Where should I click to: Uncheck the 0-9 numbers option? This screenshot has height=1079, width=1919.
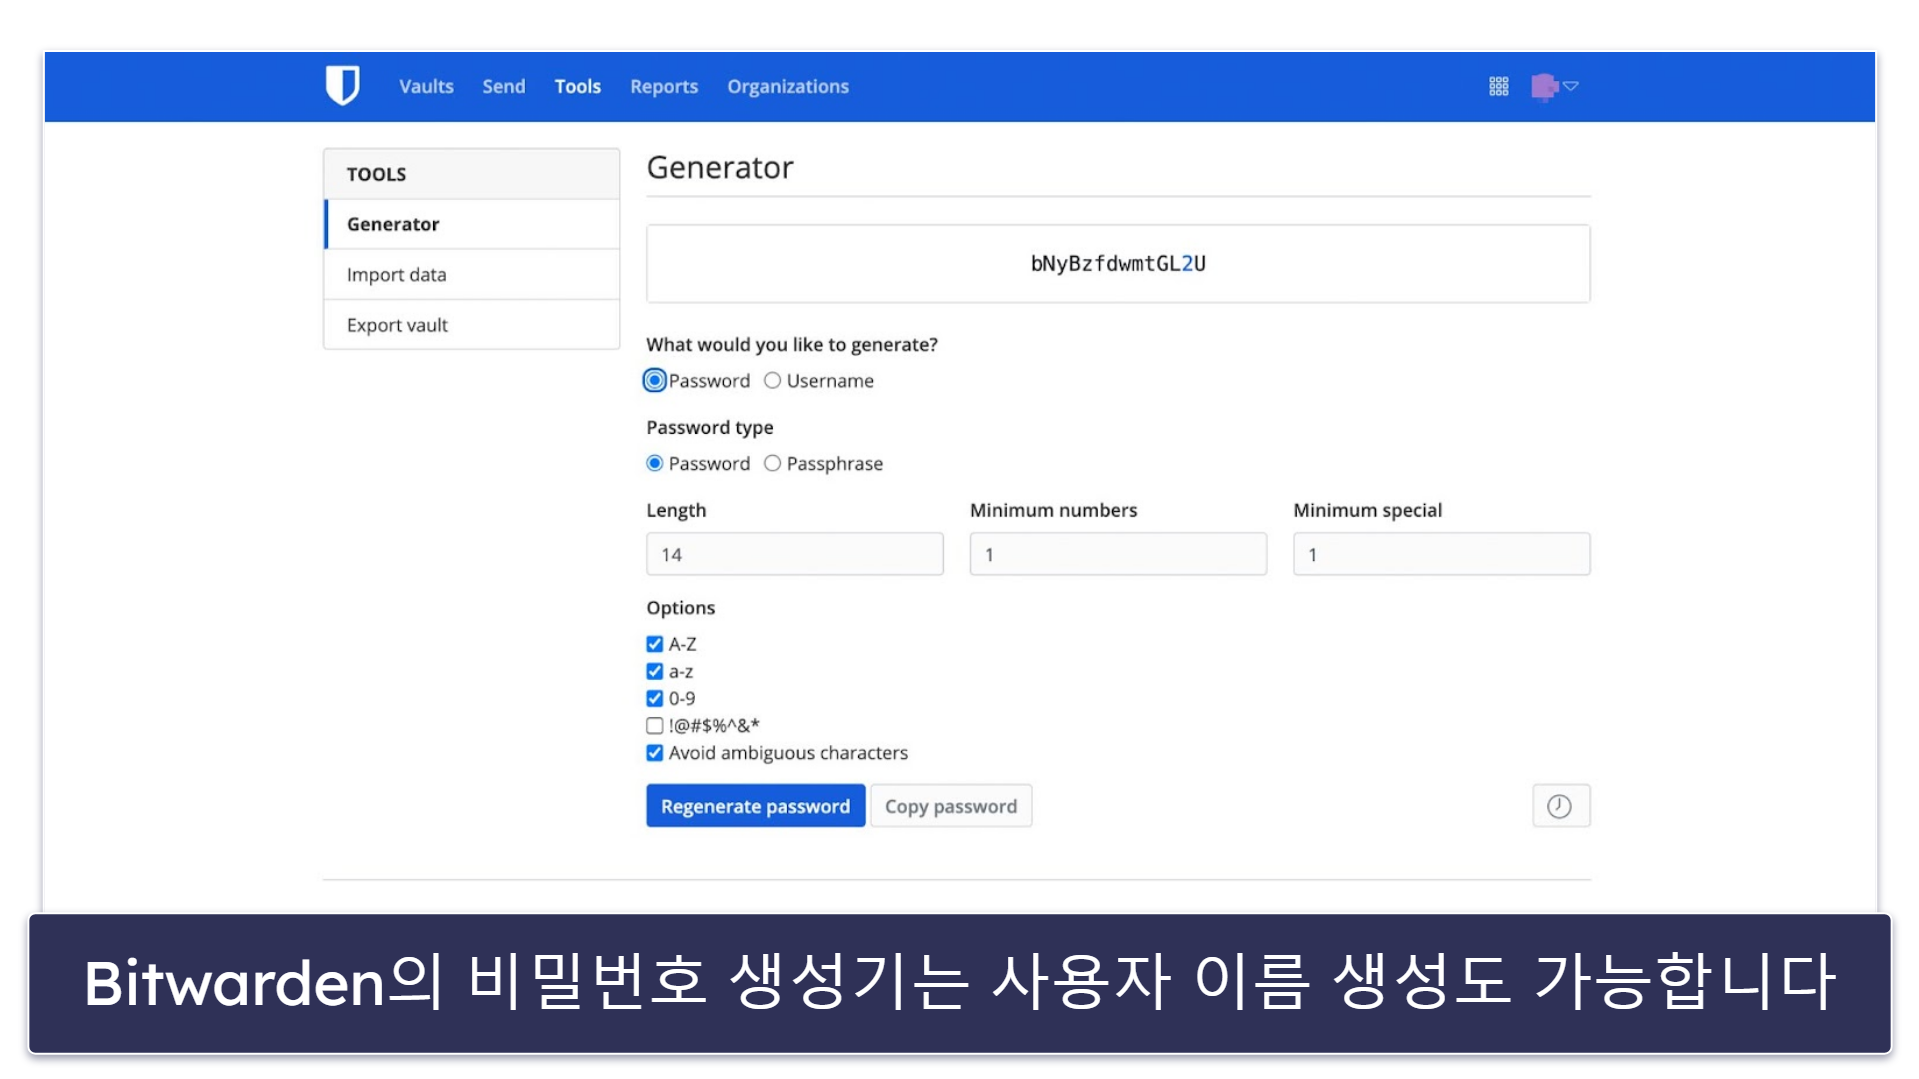tap(655, 698)
